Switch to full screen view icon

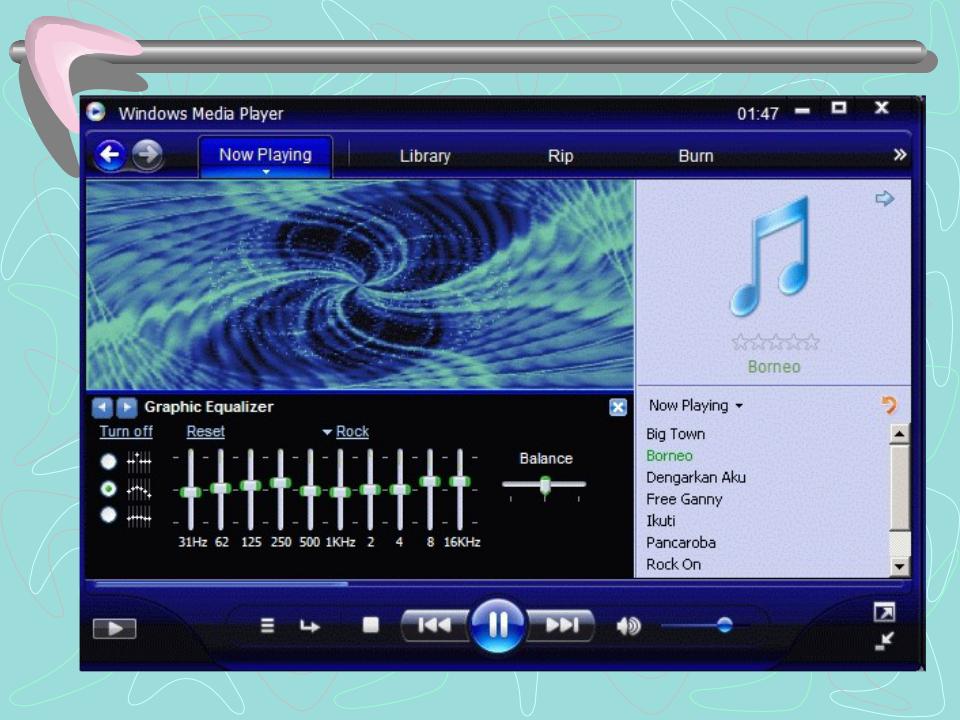point(884,612)
